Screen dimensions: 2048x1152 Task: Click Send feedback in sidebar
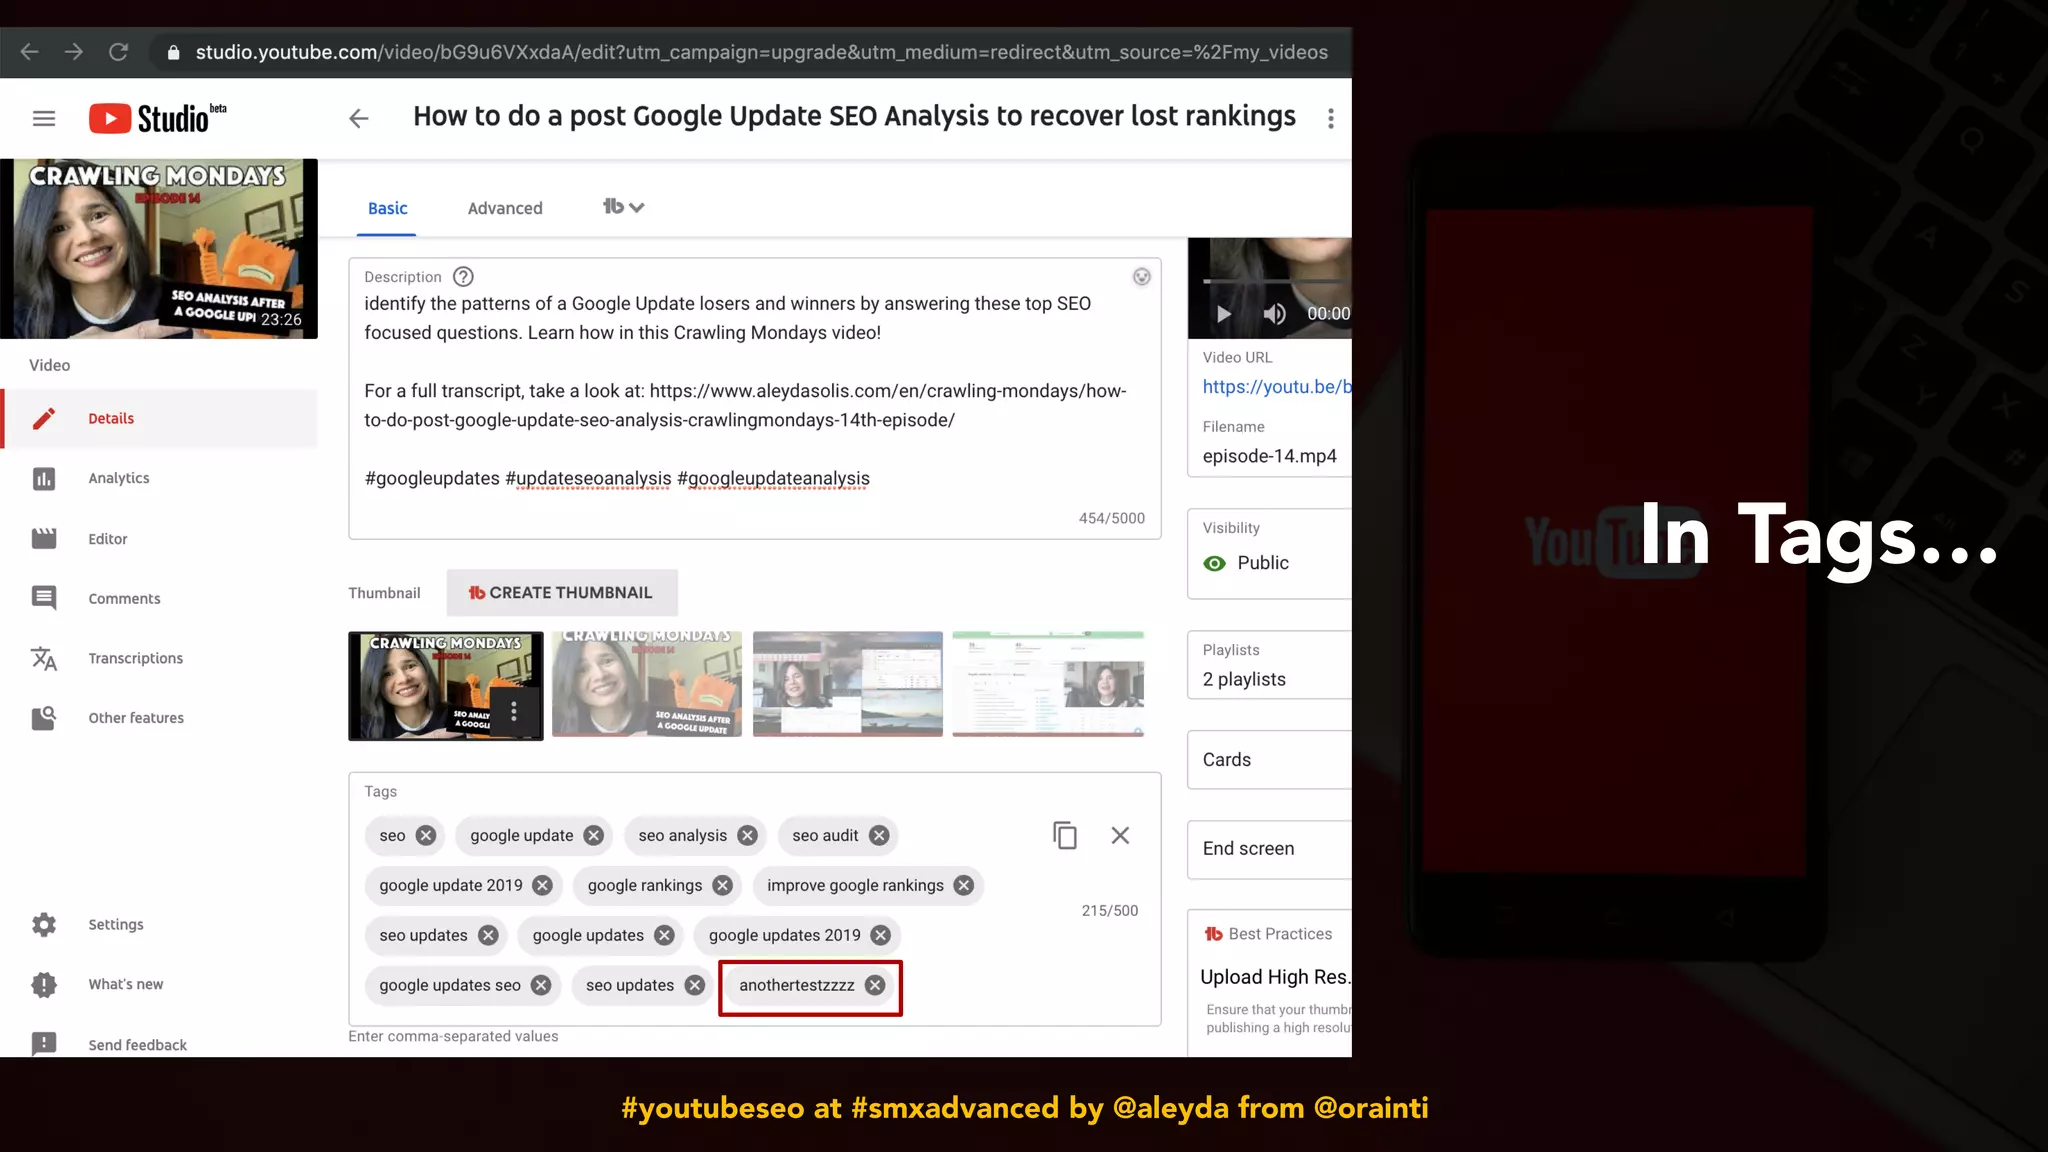[x=160, y=1044]
